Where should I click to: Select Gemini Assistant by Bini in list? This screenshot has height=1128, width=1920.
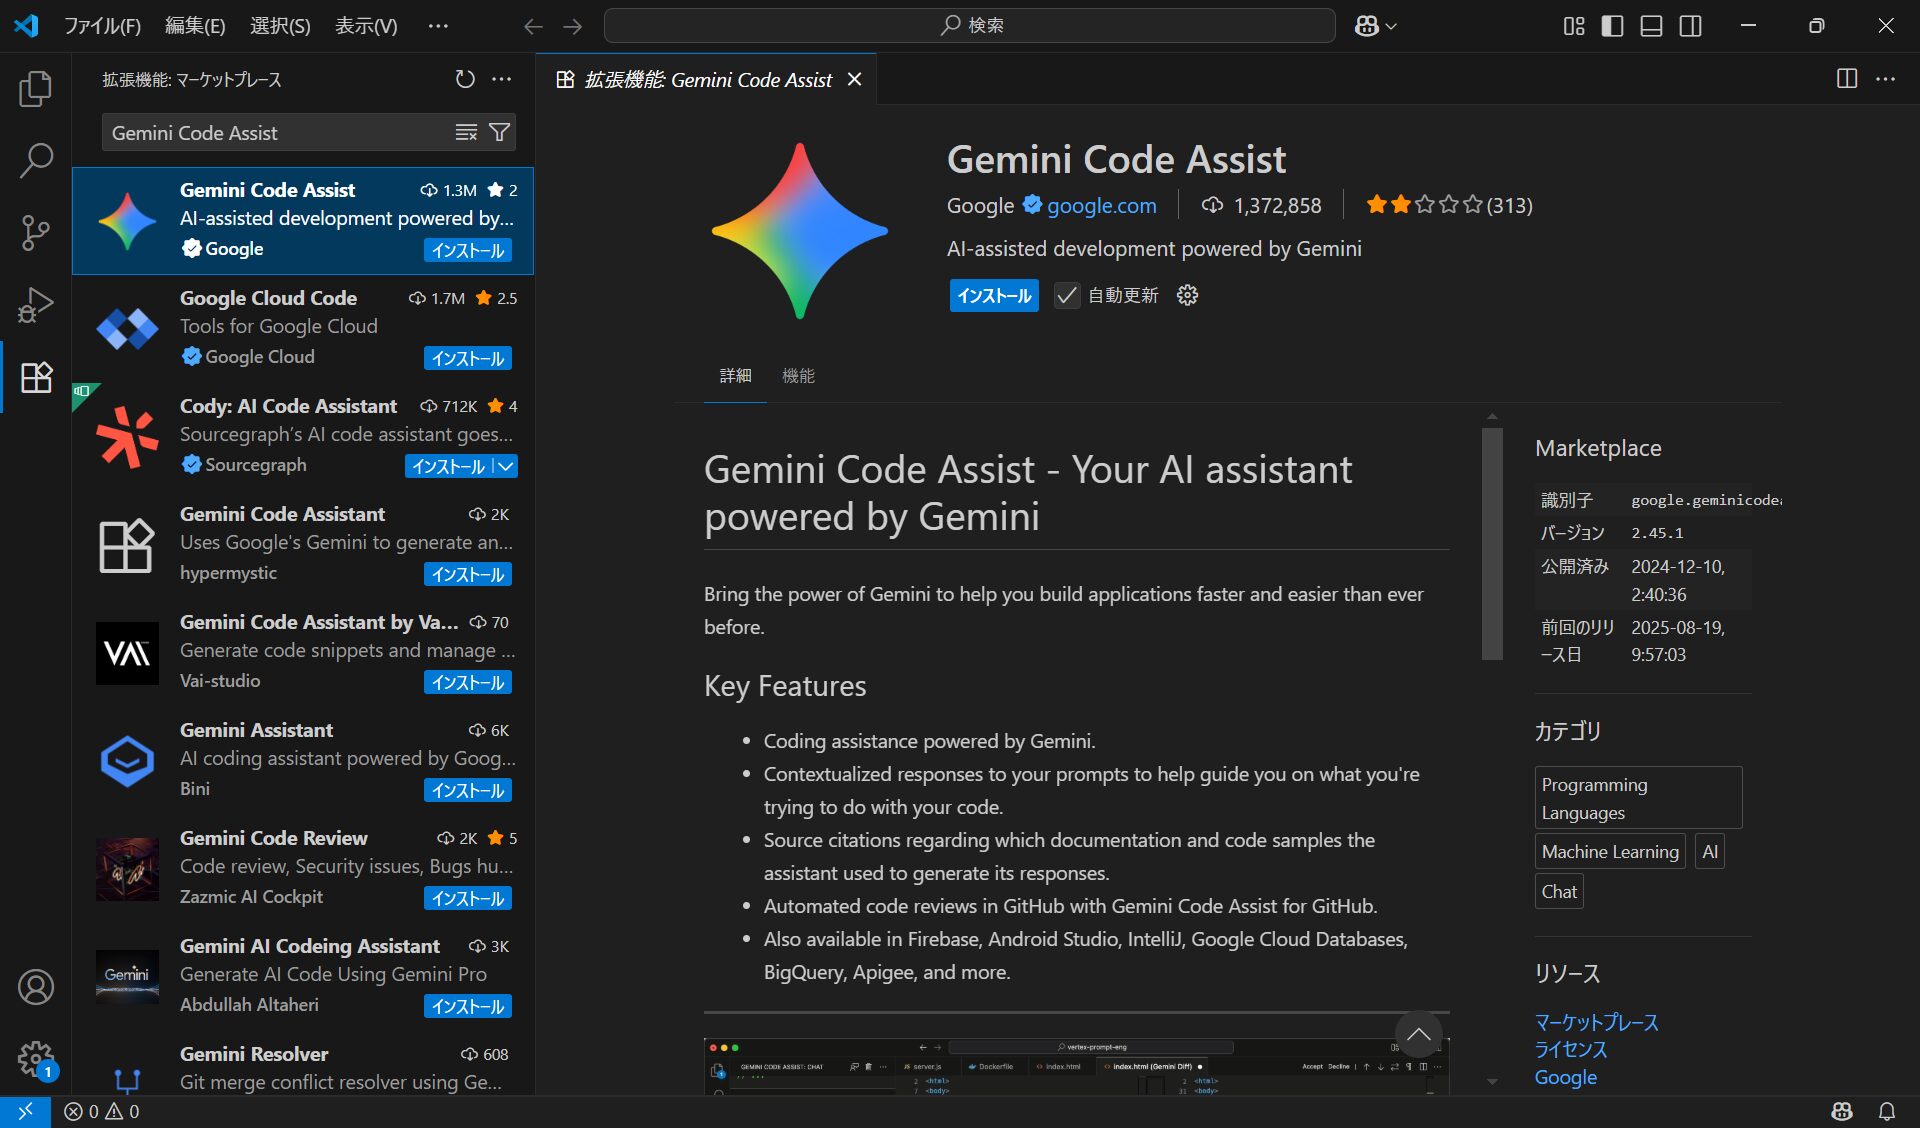click(303, 761)
